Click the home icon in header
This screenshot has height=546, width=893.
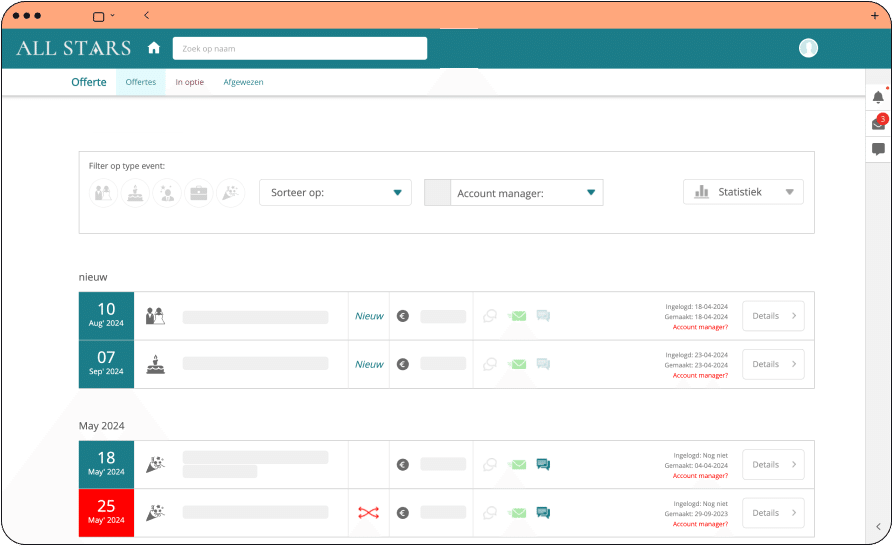154,48
